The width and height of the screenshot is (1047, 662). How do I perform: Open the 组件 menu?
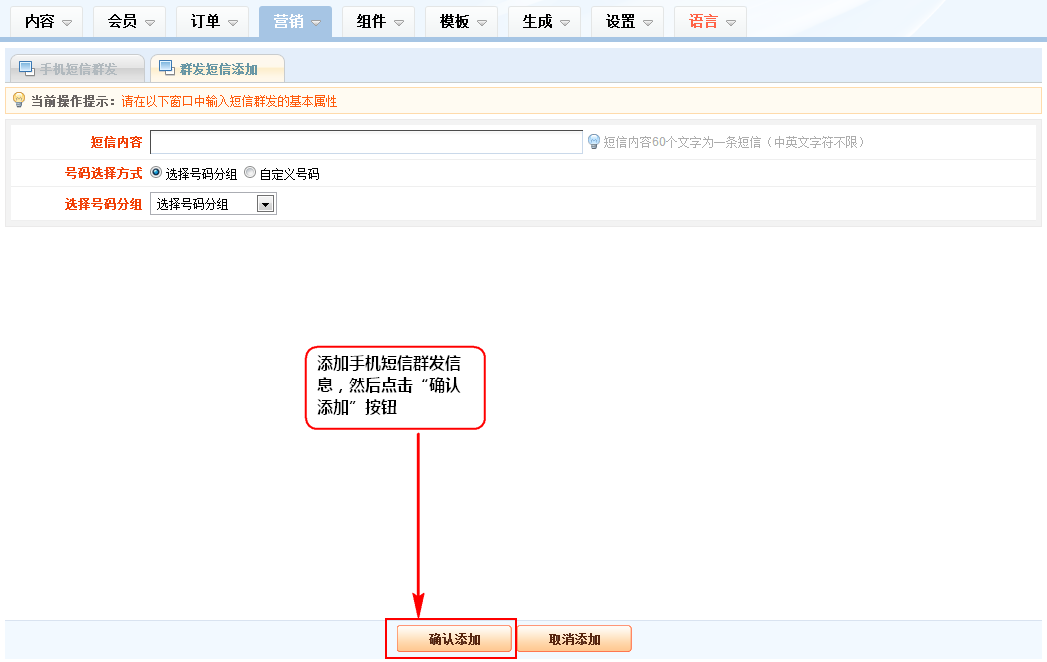tap(379, 22)
